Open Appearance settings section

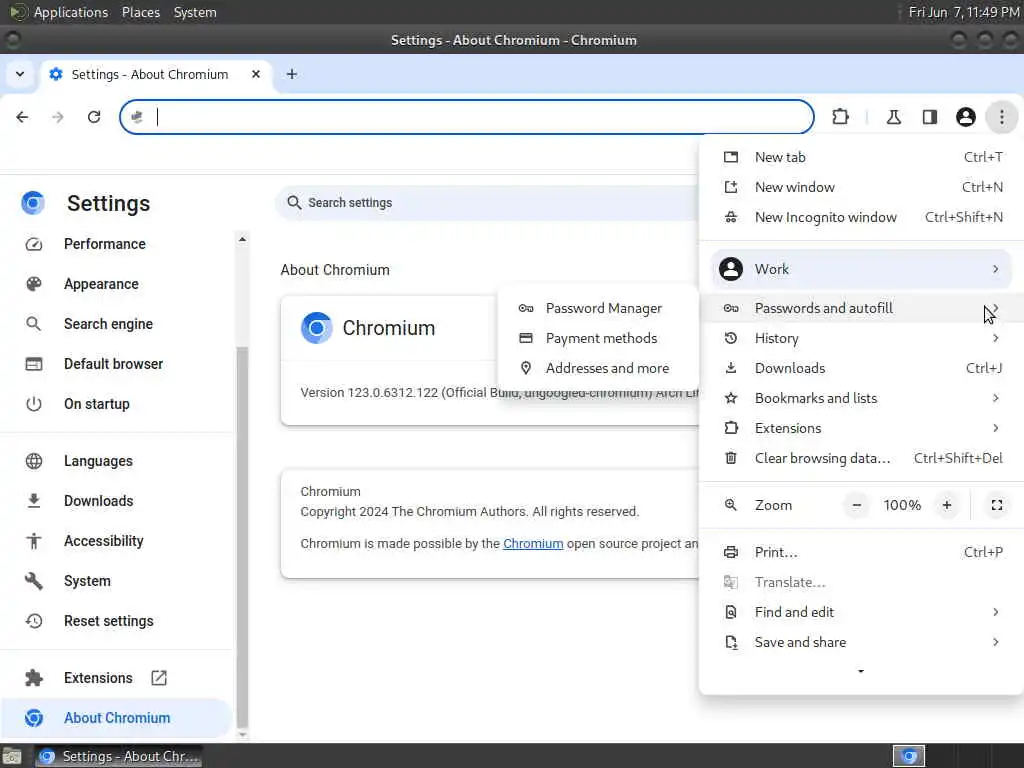click(101, 284)
